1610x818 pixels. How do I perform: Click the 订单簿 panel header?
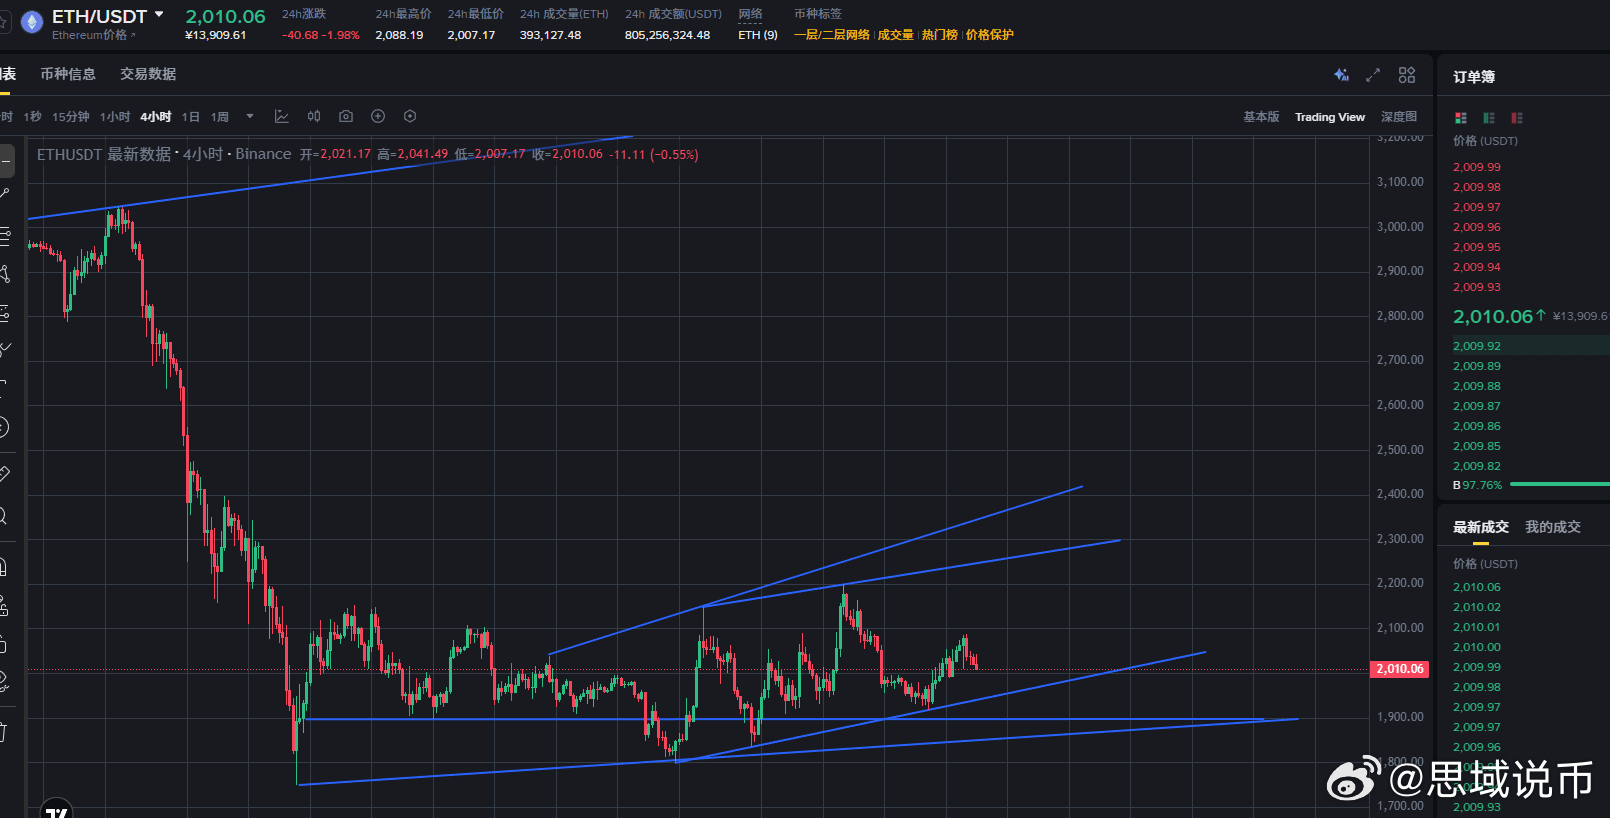1474,77
